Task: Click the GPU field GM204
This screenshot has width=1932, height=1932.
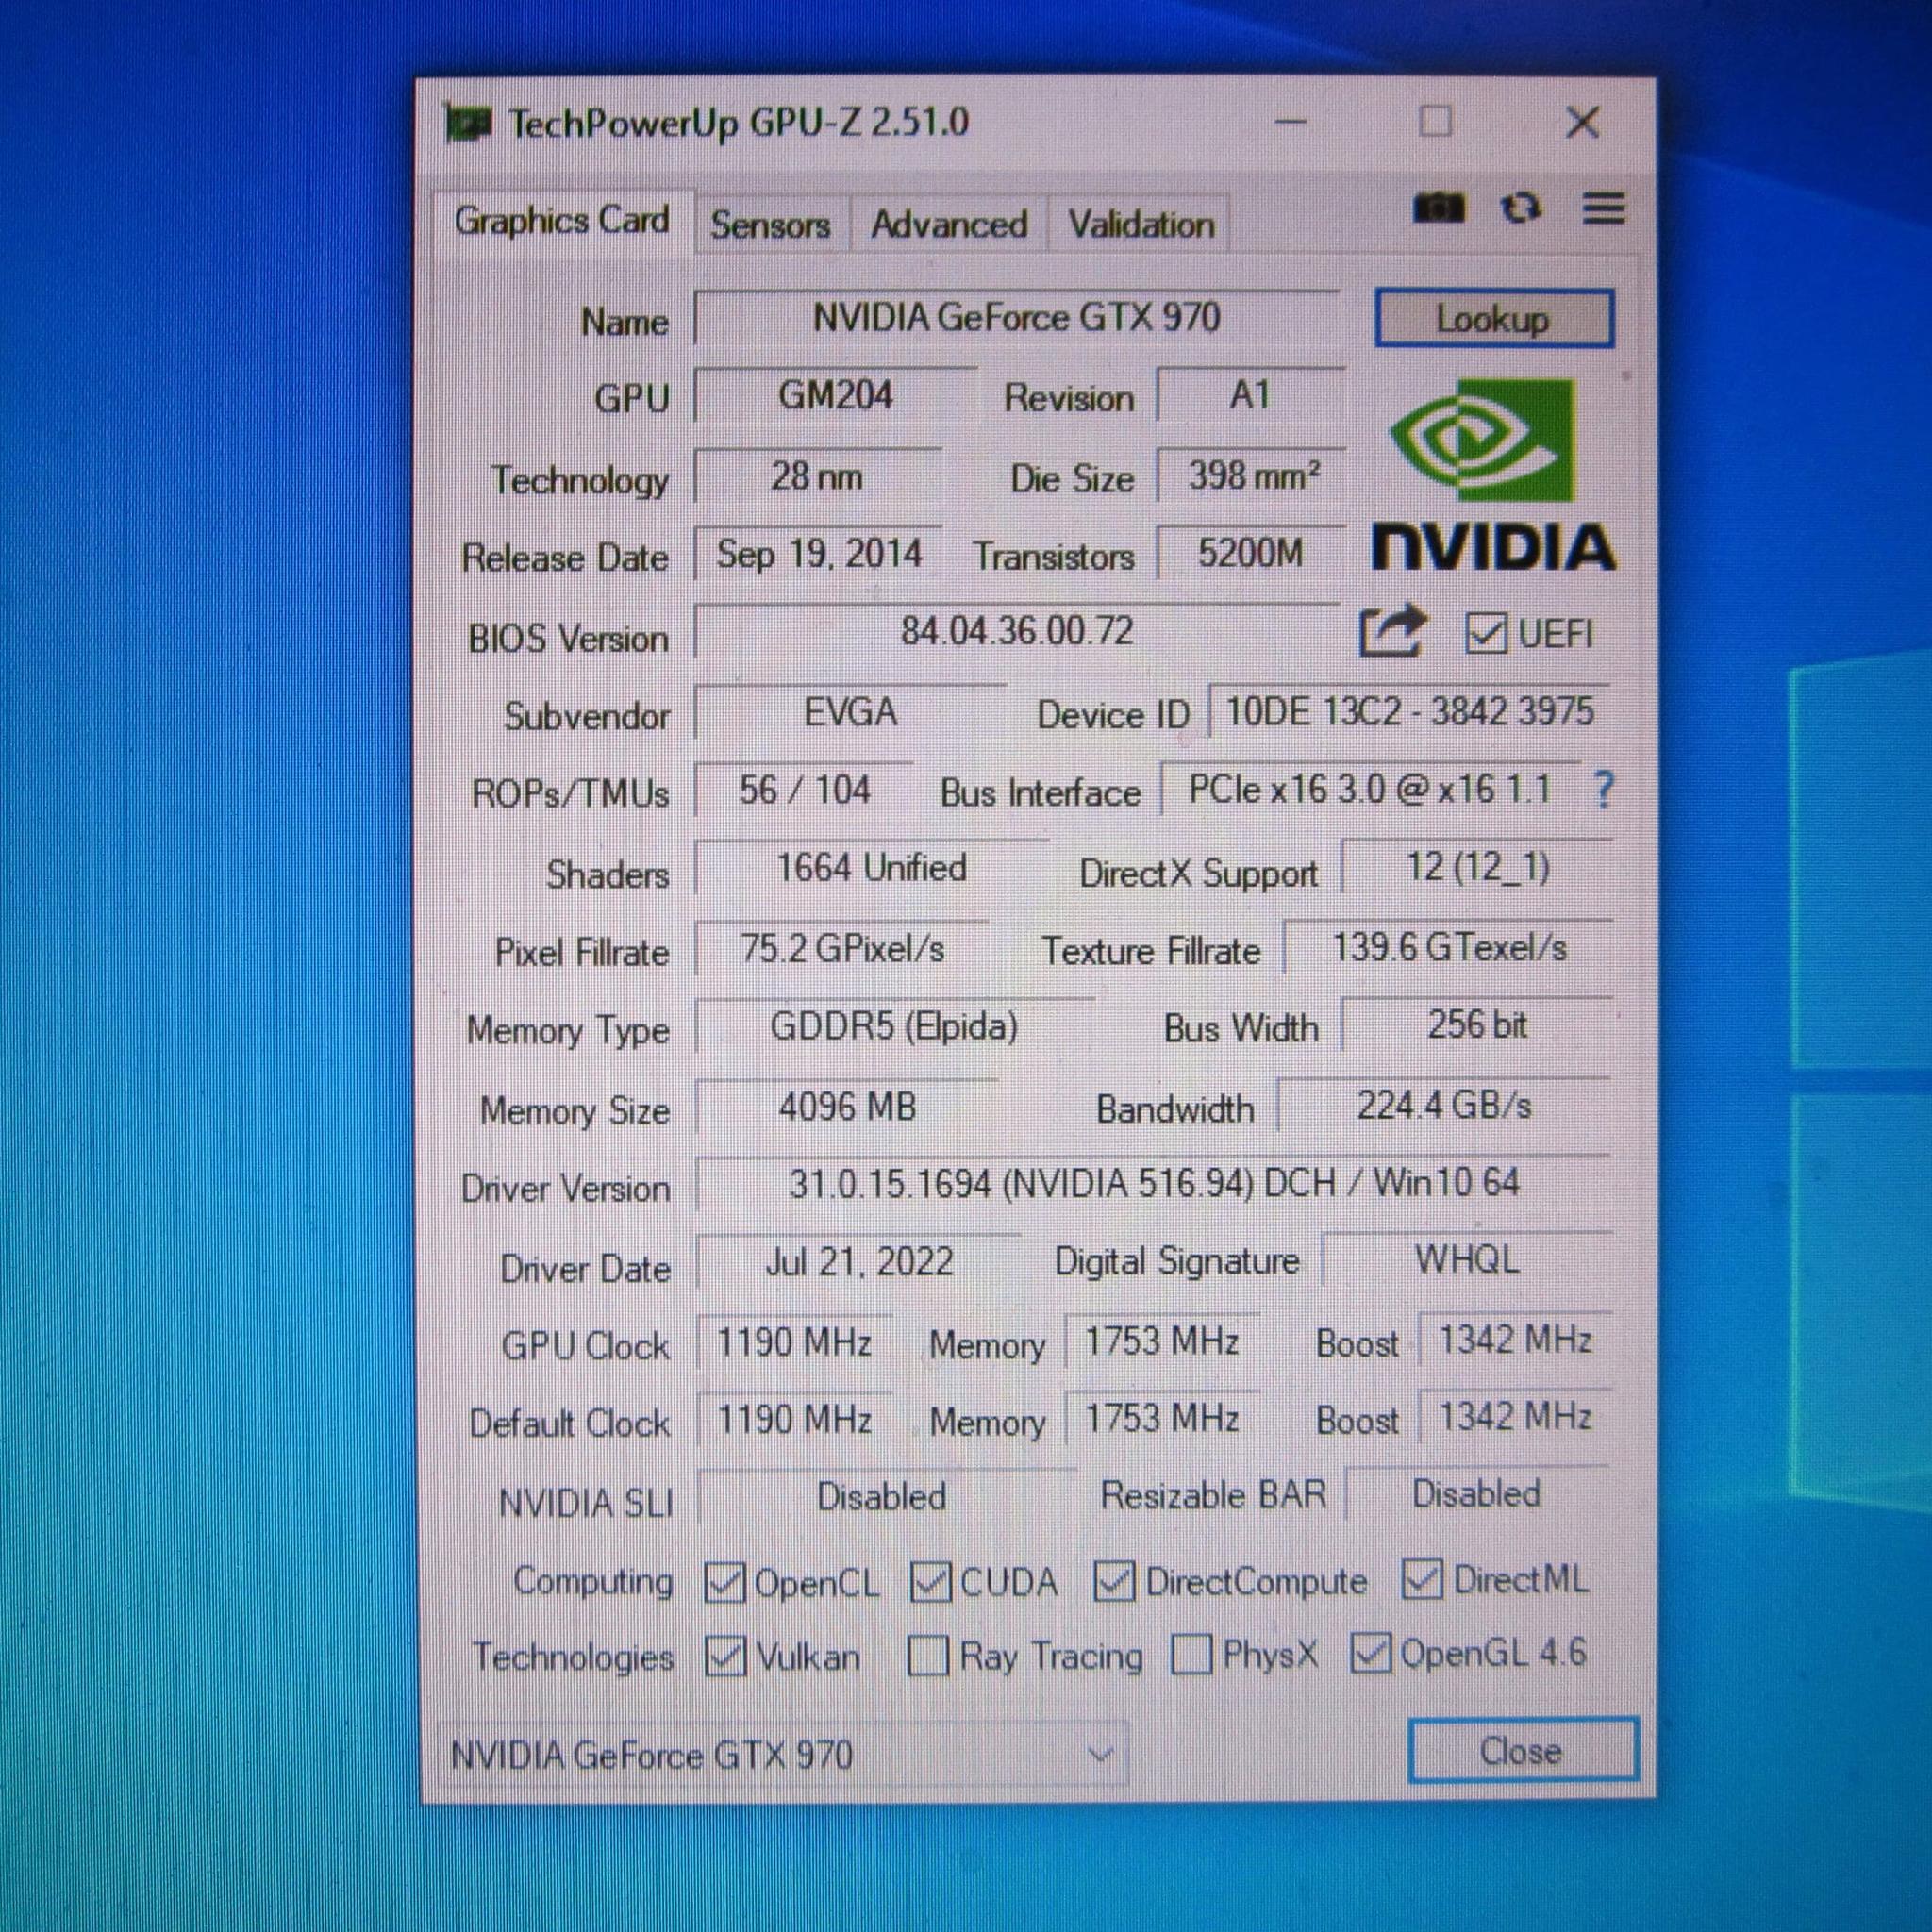Action: tap(836, 395)
